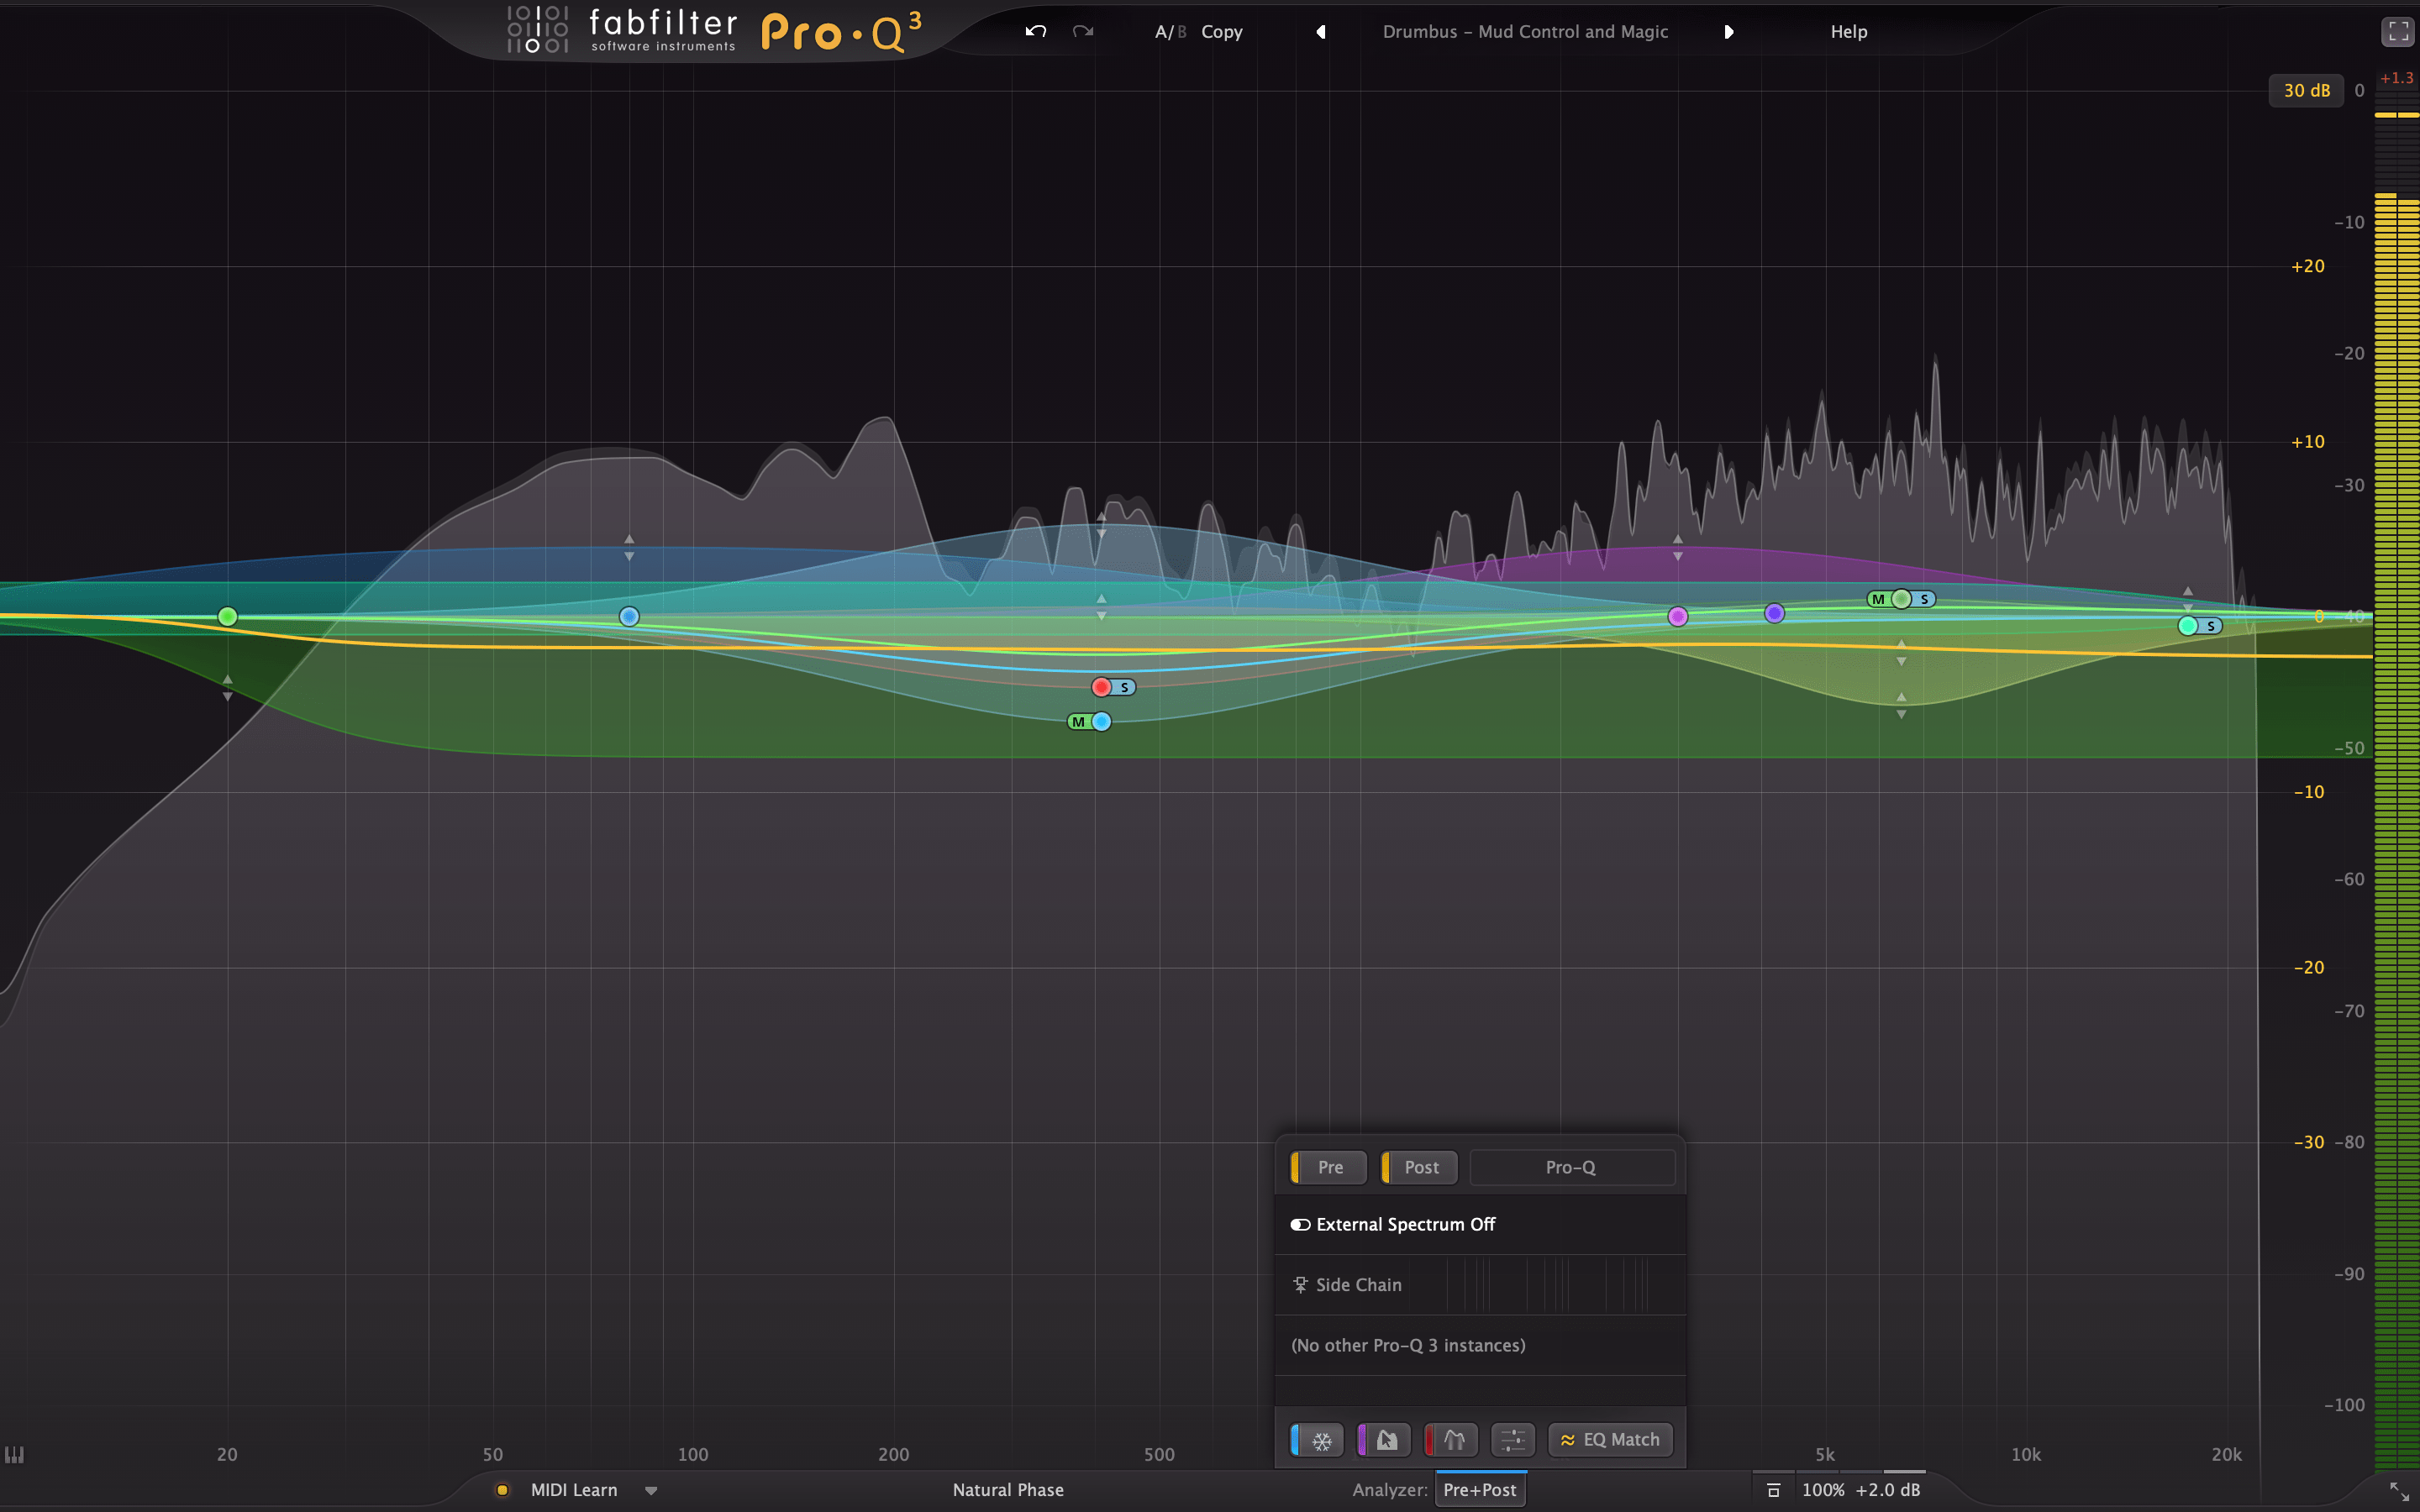Click the S badge on the red band

click(1125, 687)
